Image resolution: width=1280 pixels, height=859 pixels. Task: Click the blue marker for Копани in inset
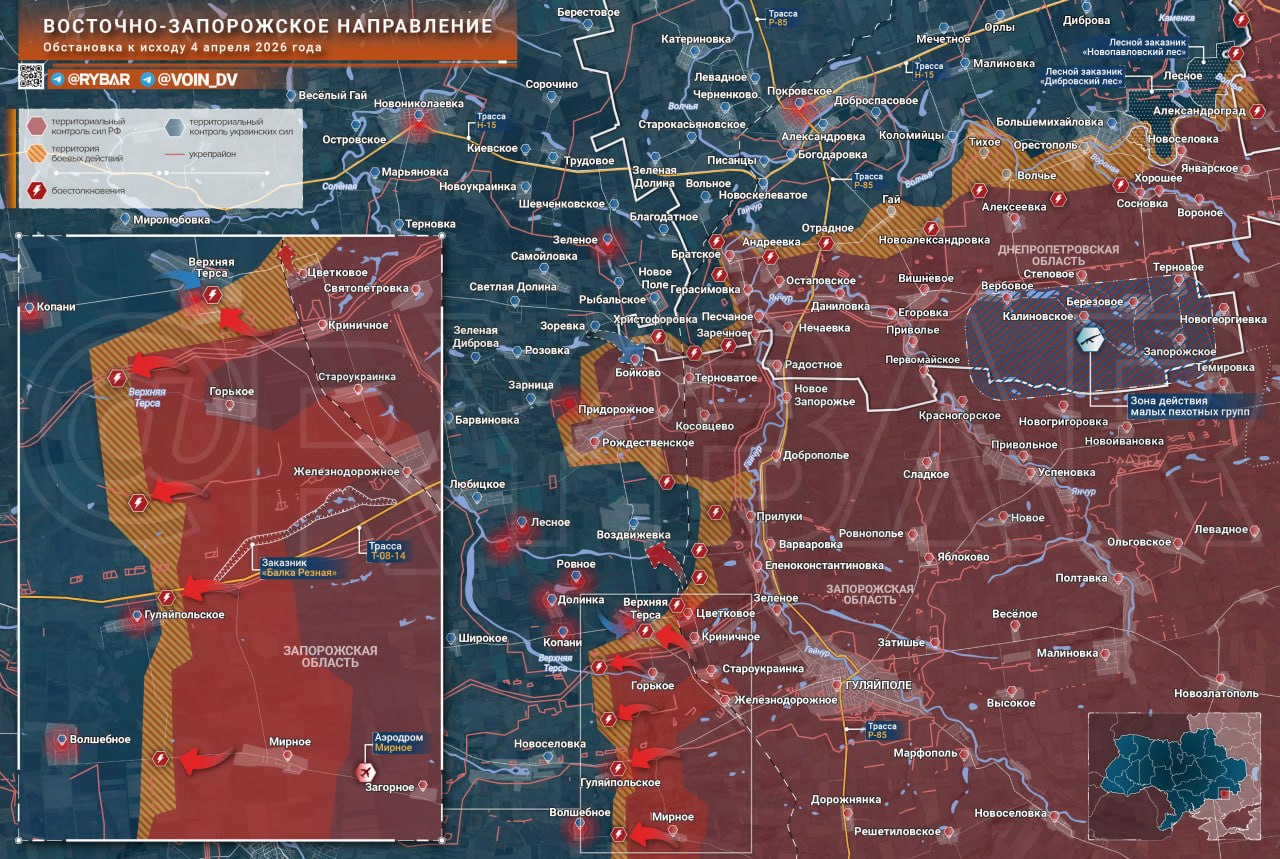(29, 307)
